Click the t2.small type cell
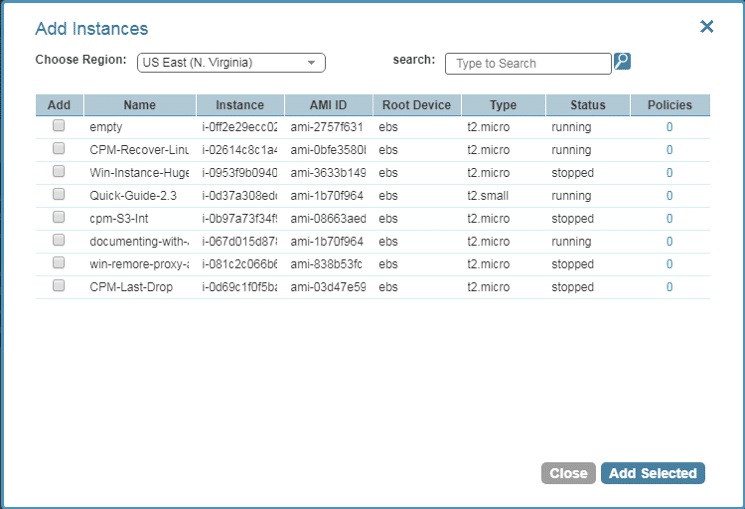 point(488,196)
